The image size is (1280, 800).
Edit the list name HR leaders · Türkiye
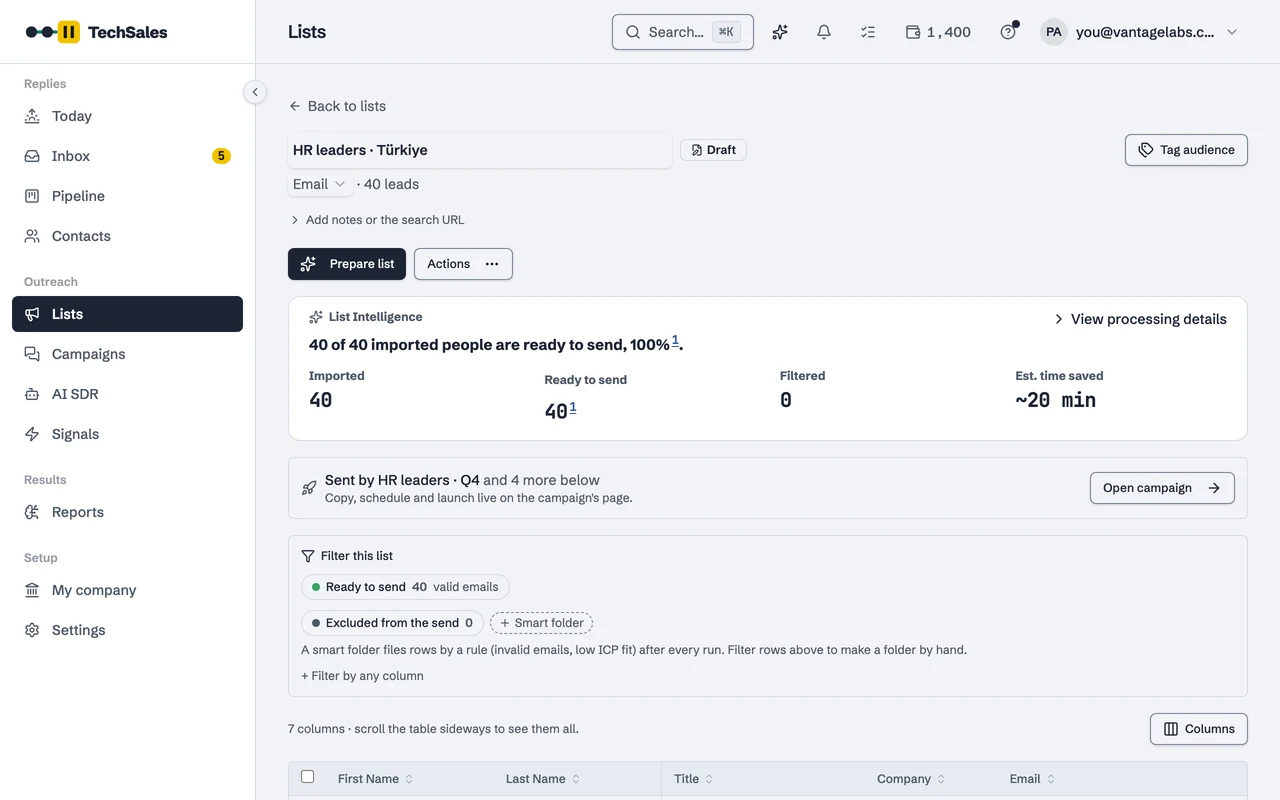(480, 150)
